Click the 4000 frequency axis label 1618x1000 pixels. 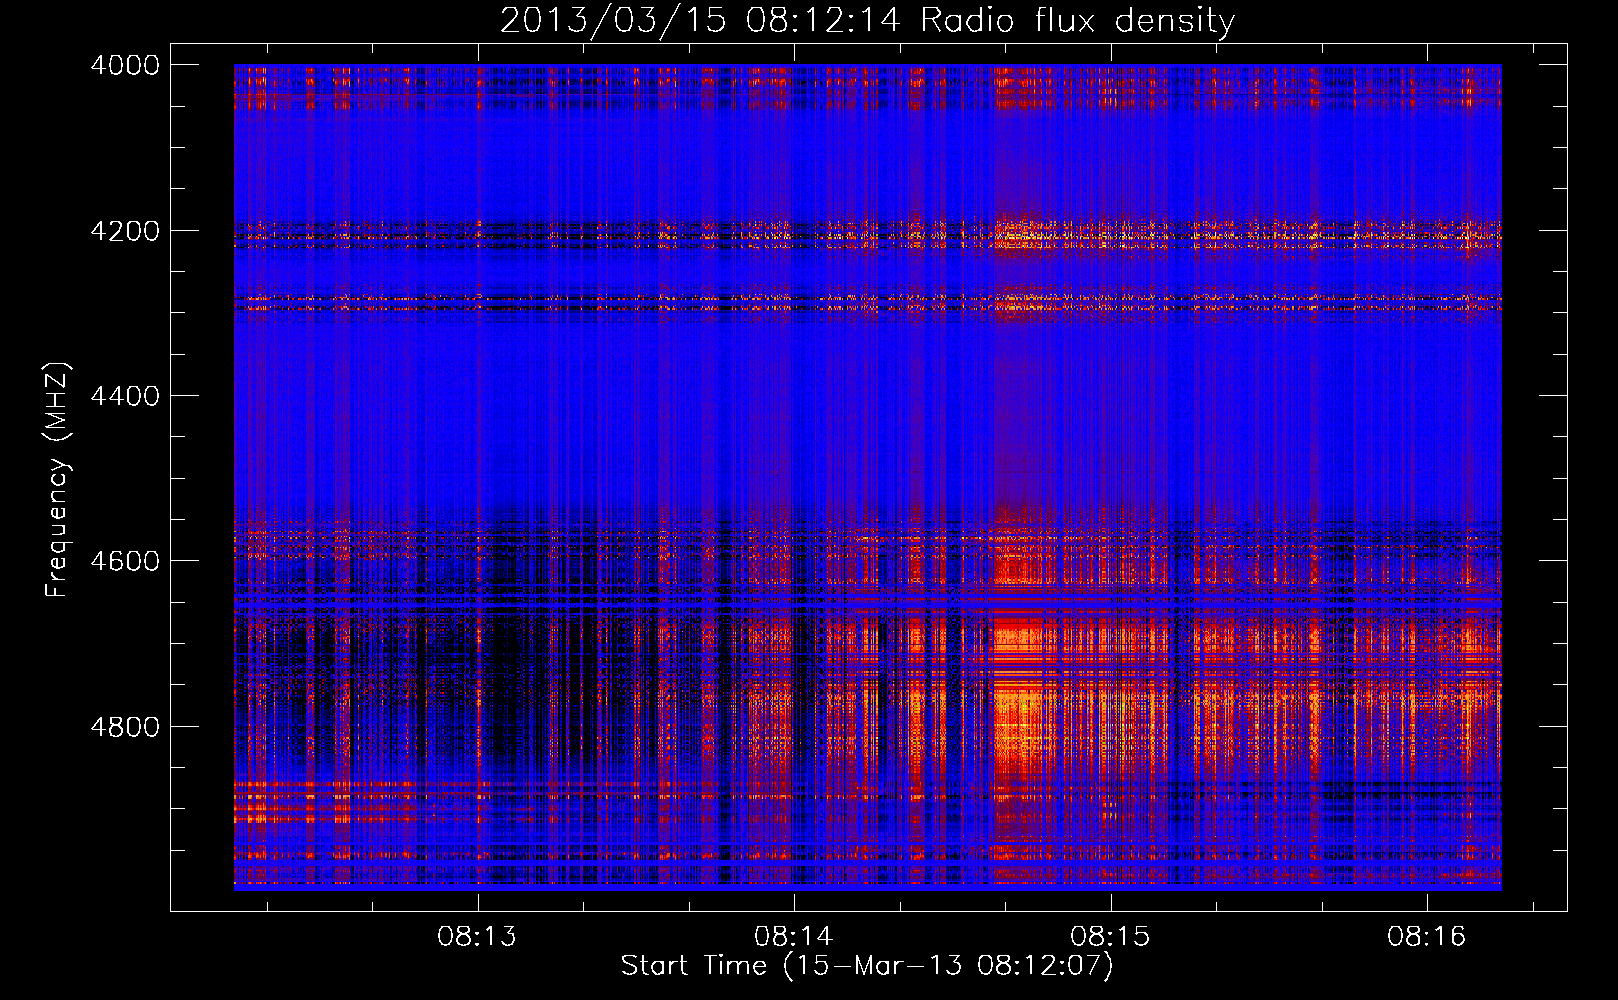point(125,65)
